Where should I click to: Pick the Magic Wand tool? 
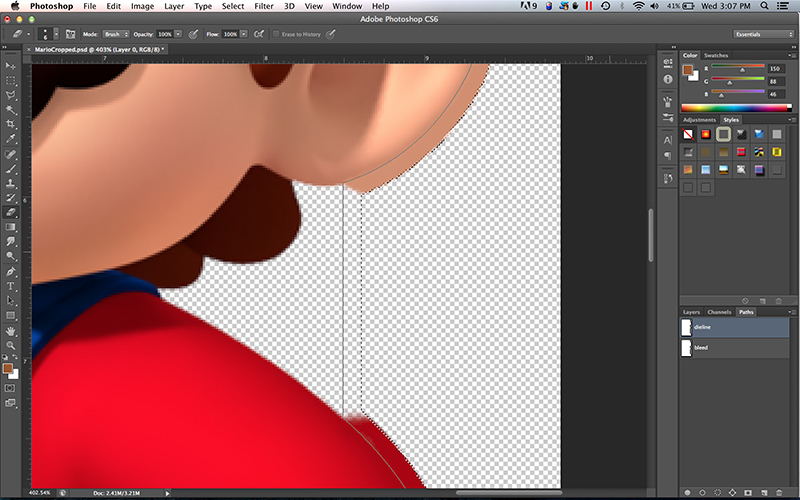point(10,110)
